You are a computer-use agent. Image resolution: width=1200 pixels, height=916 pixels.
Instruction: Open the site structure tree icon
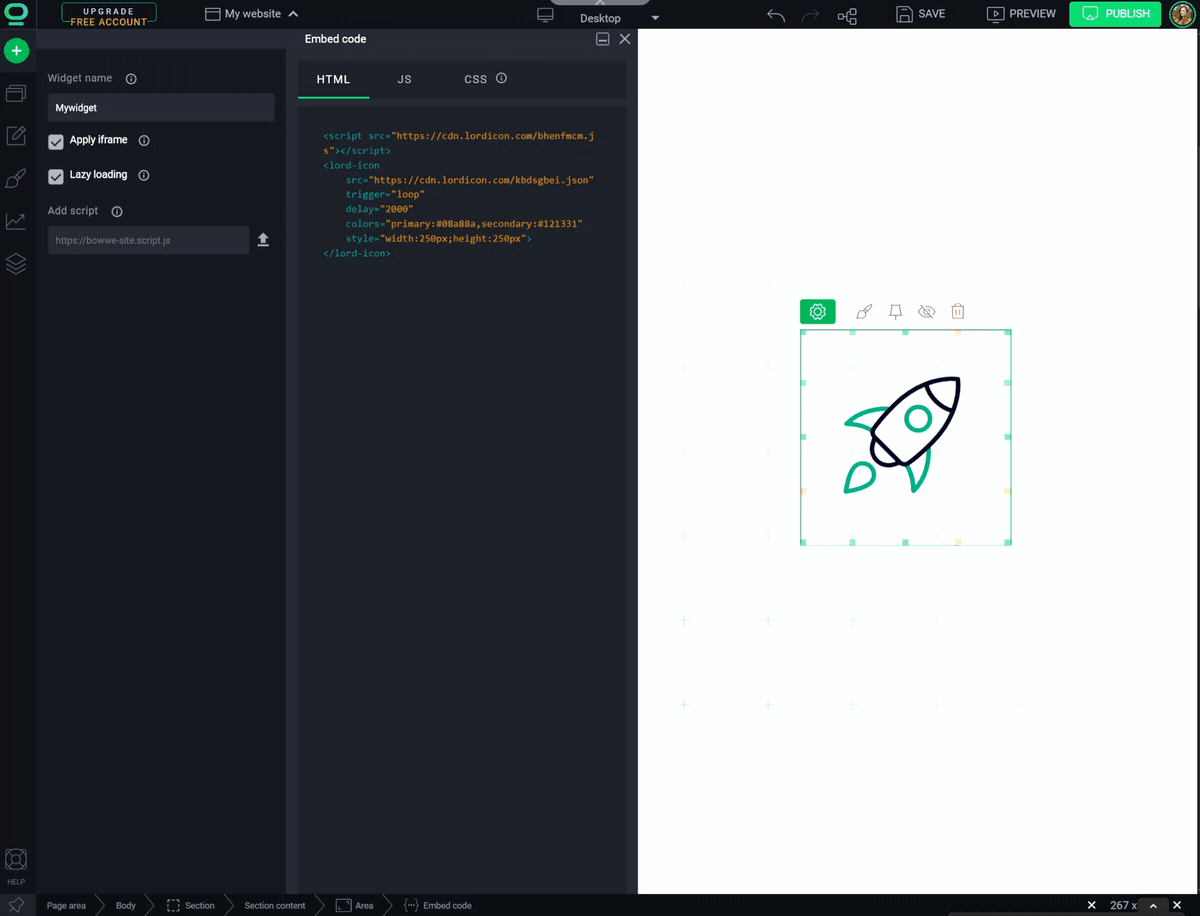[847, 15]
